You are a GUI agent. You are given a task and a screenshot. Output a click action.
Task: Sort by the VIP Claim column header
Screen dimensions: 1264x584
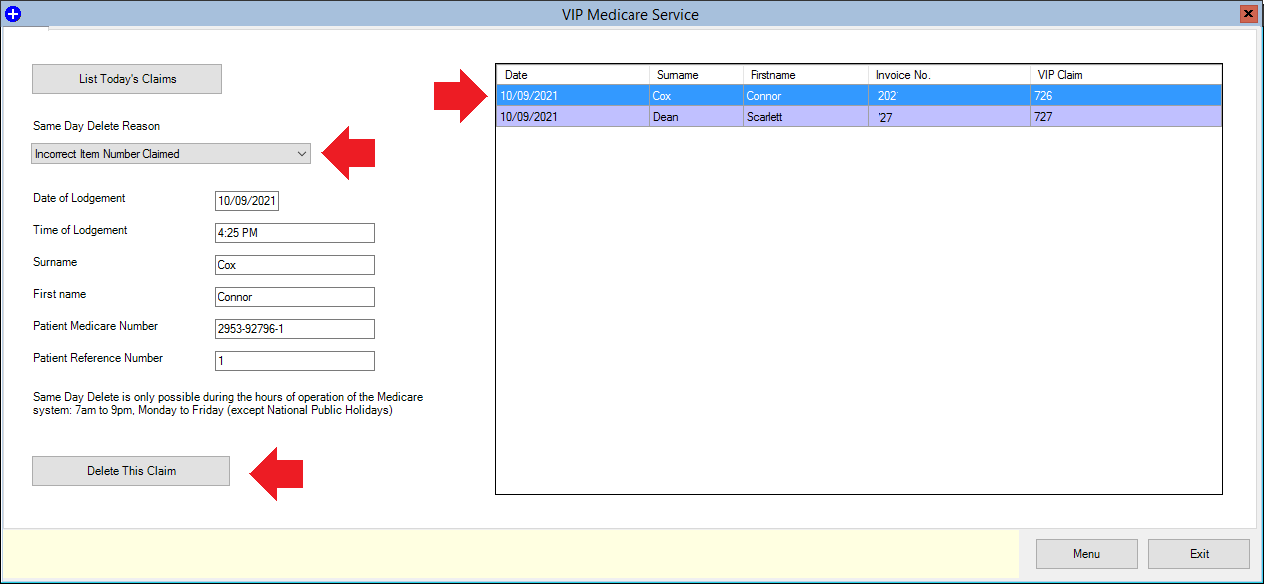click(1126, 75)
